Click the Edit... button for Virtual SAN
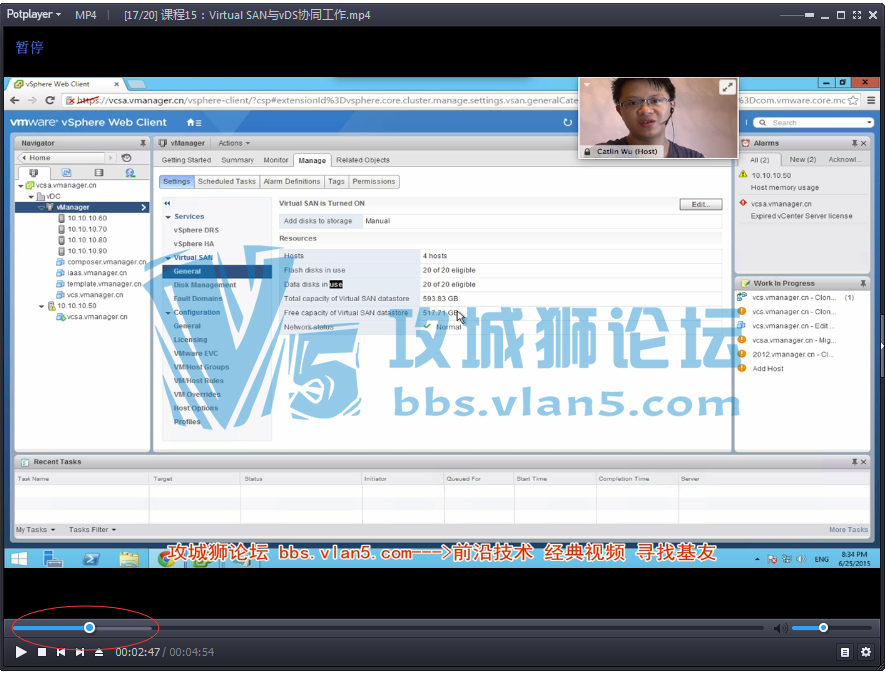 point(701,204)
